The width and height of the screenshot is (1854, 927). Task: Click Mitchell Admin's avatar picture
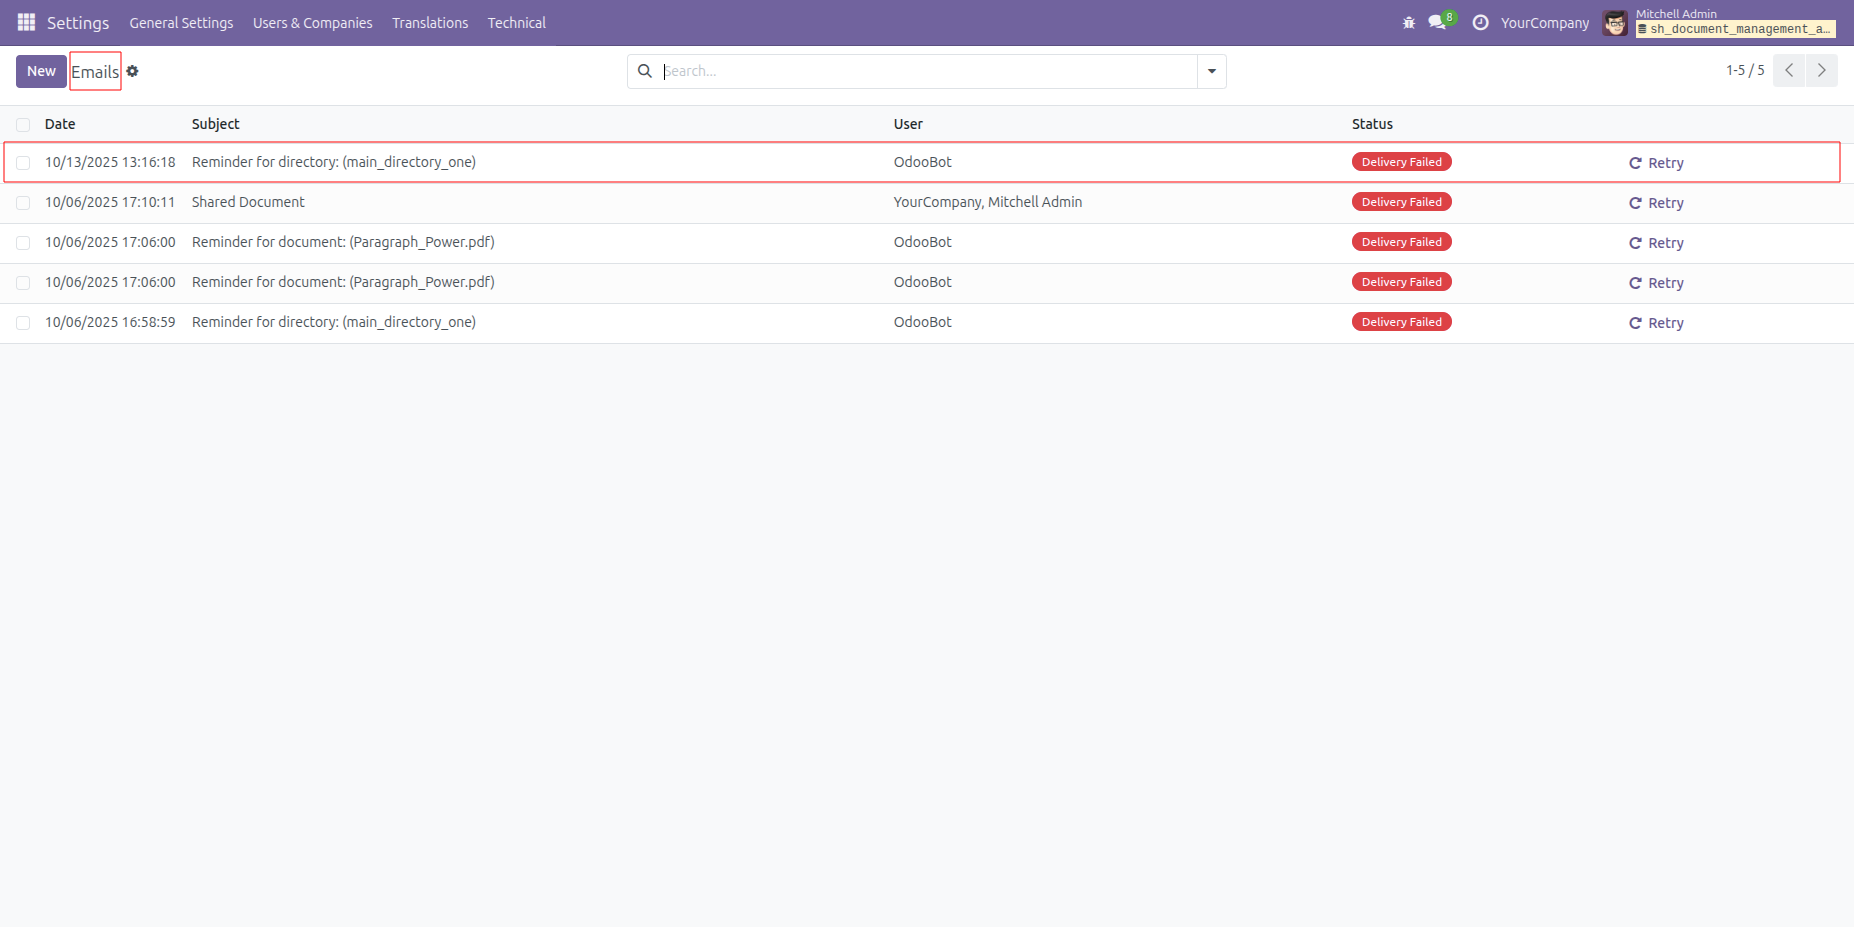(1614, 23)
